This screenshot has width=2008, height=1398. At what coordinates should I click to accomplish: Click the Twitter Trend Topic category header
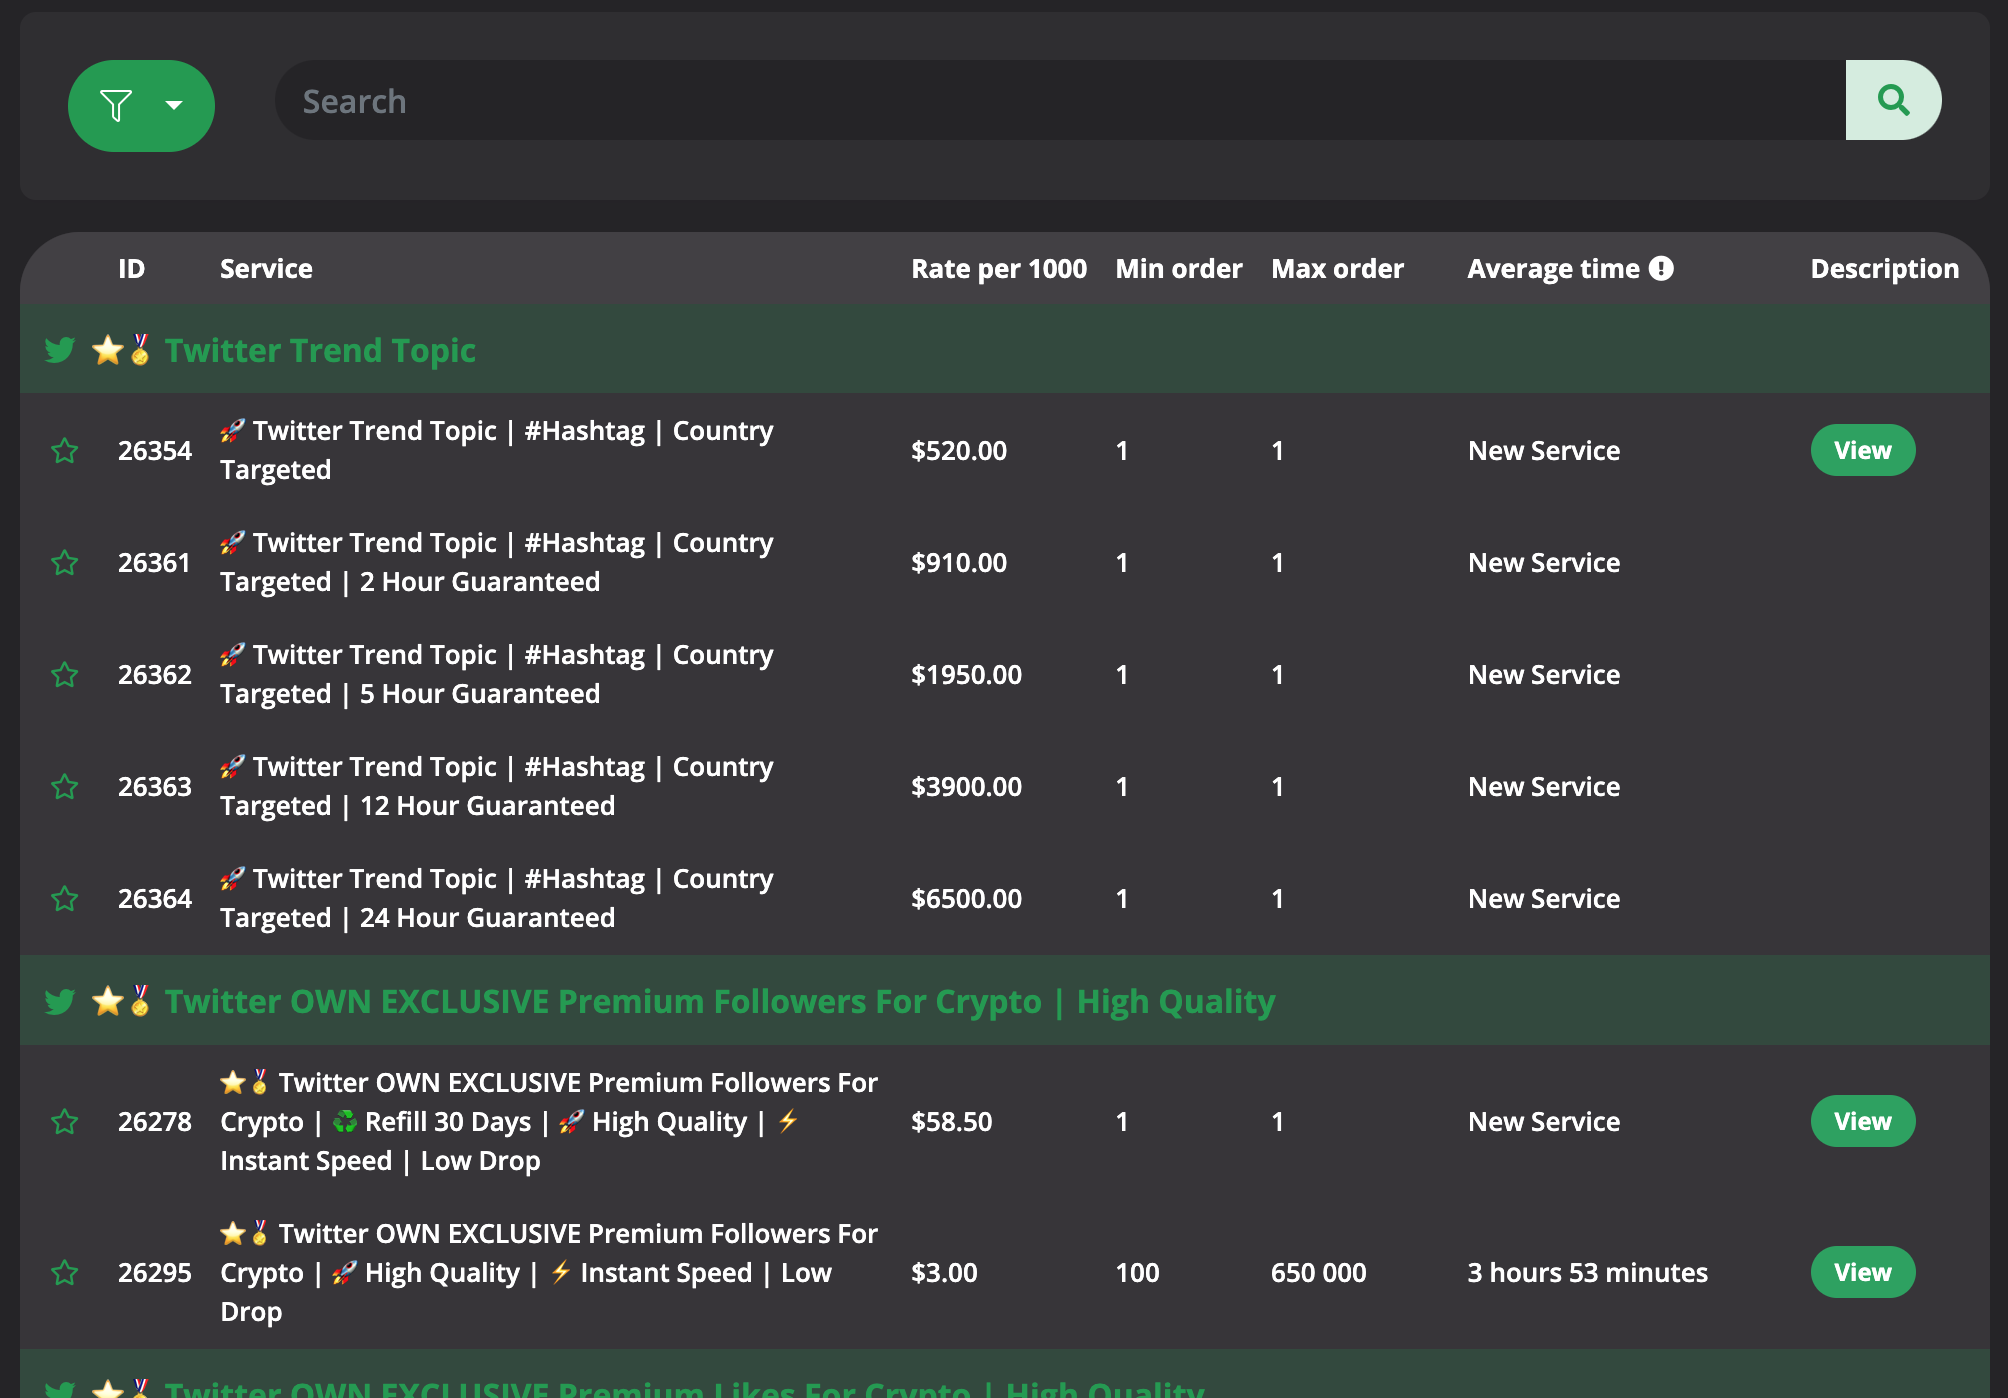click(x=1005, y=349)
